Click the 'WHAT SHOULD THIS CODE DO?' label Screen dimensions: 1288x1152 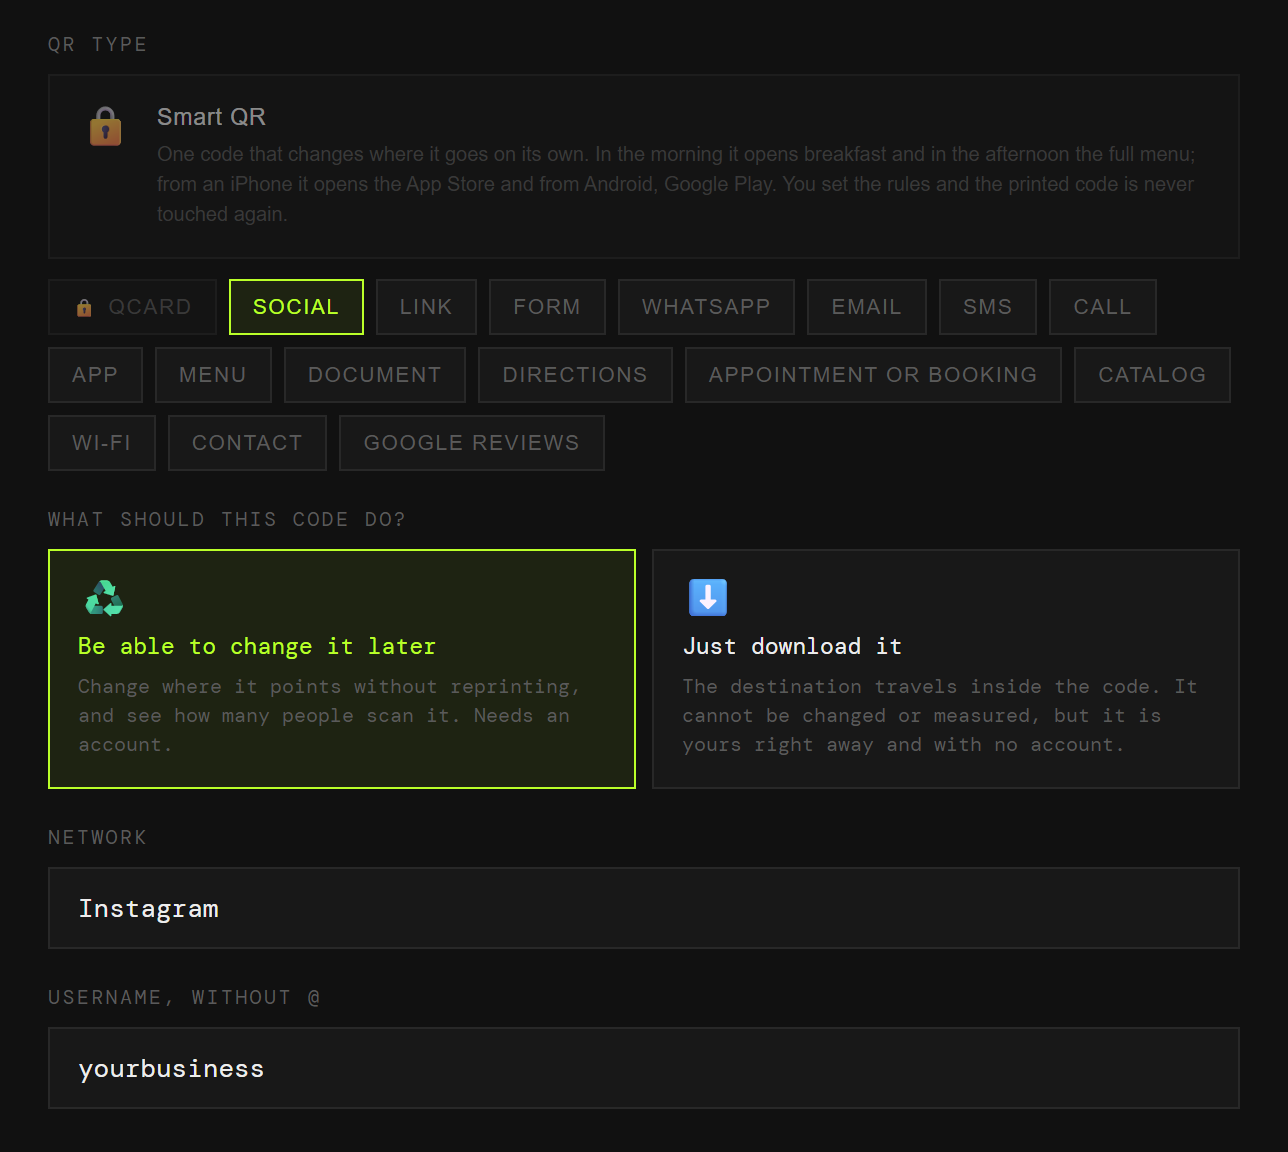227,520
